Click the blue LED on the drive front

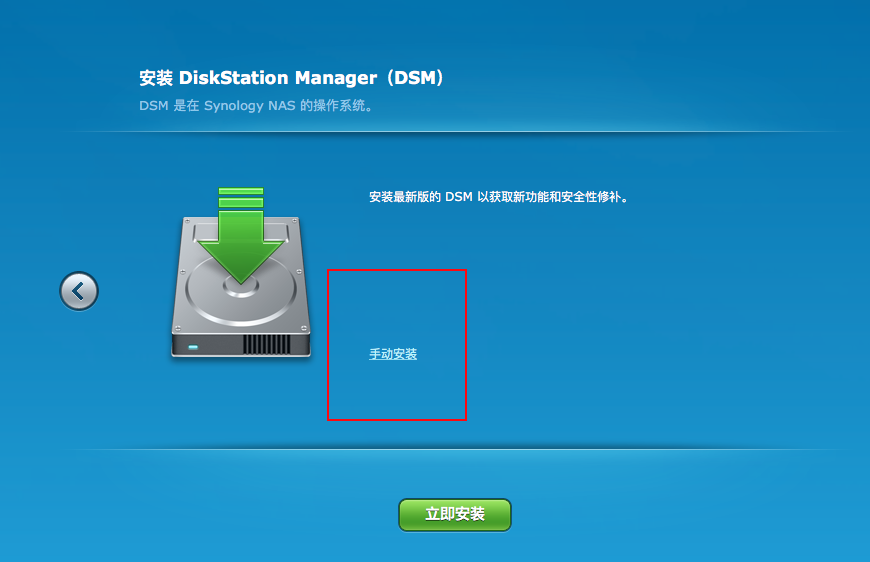coord(193,347)
